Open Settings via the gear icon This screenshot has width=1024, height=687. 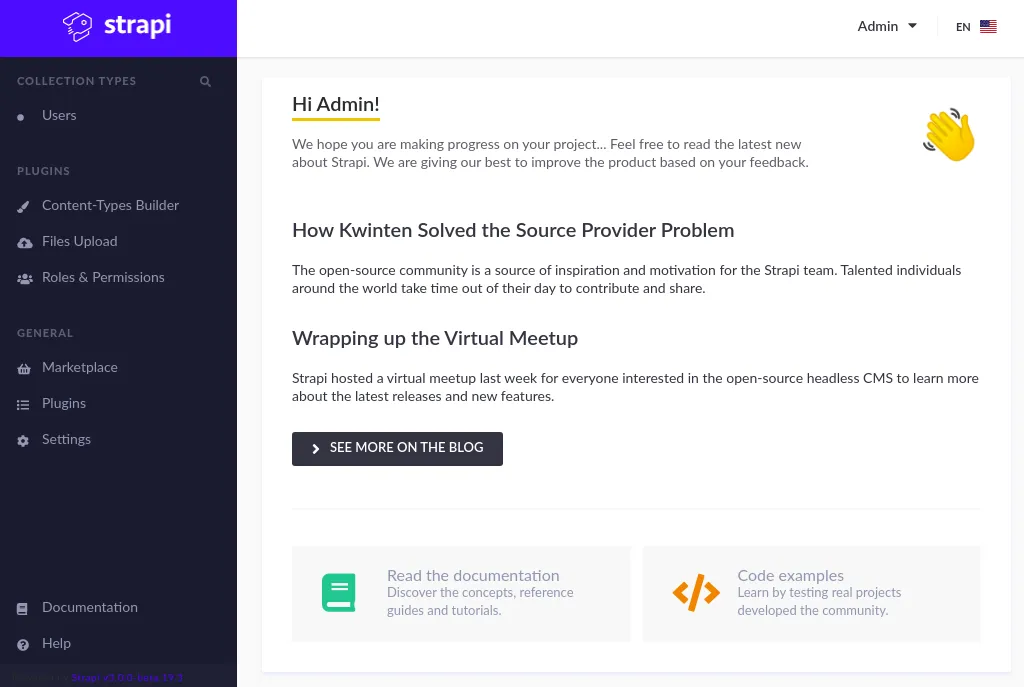pyautogui.click(x=24, y=439)
